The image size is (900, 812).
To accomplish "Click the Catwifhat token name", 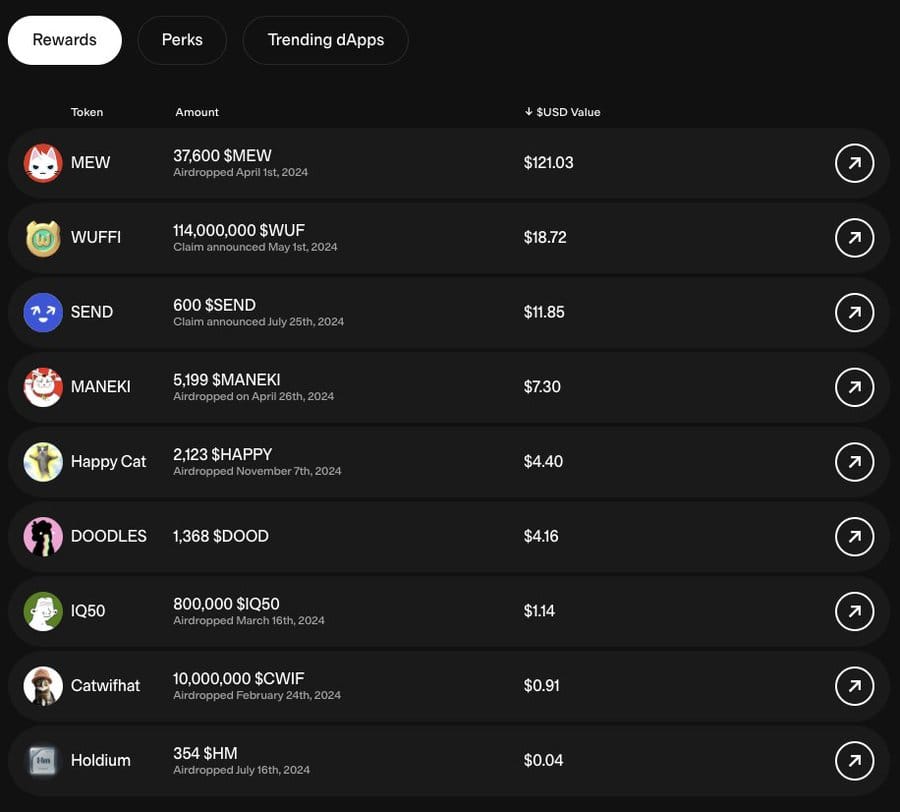I will (x=105, y=686).
